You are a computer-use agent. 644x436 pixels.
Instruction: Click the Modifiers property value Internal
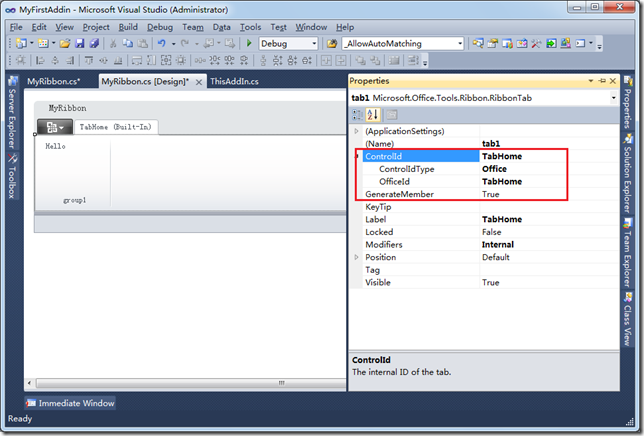[549, 244]
